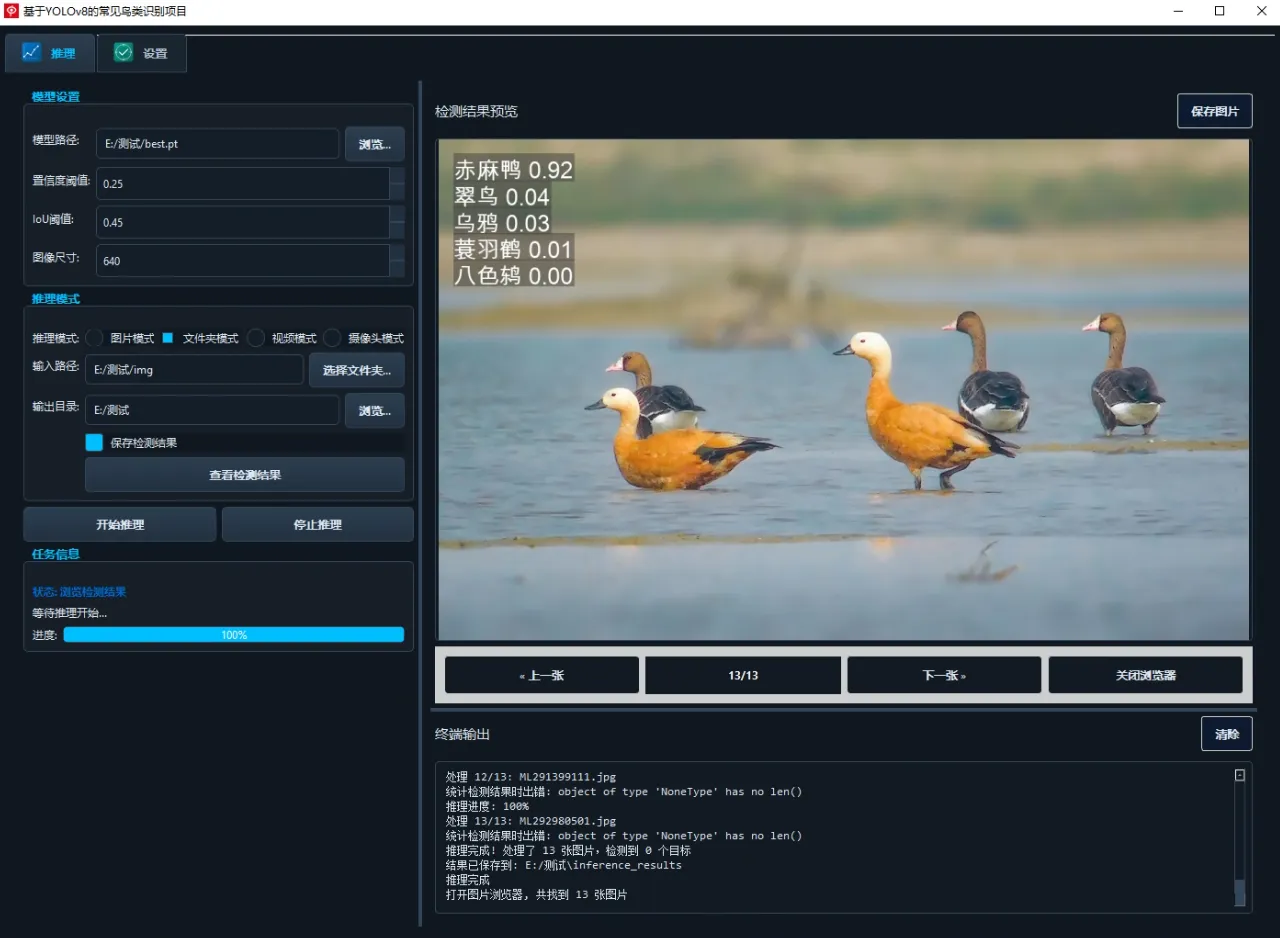Click the detection preview image of ducks
Viewport: 1280px width, 938px height.
(x=844, y=390)
